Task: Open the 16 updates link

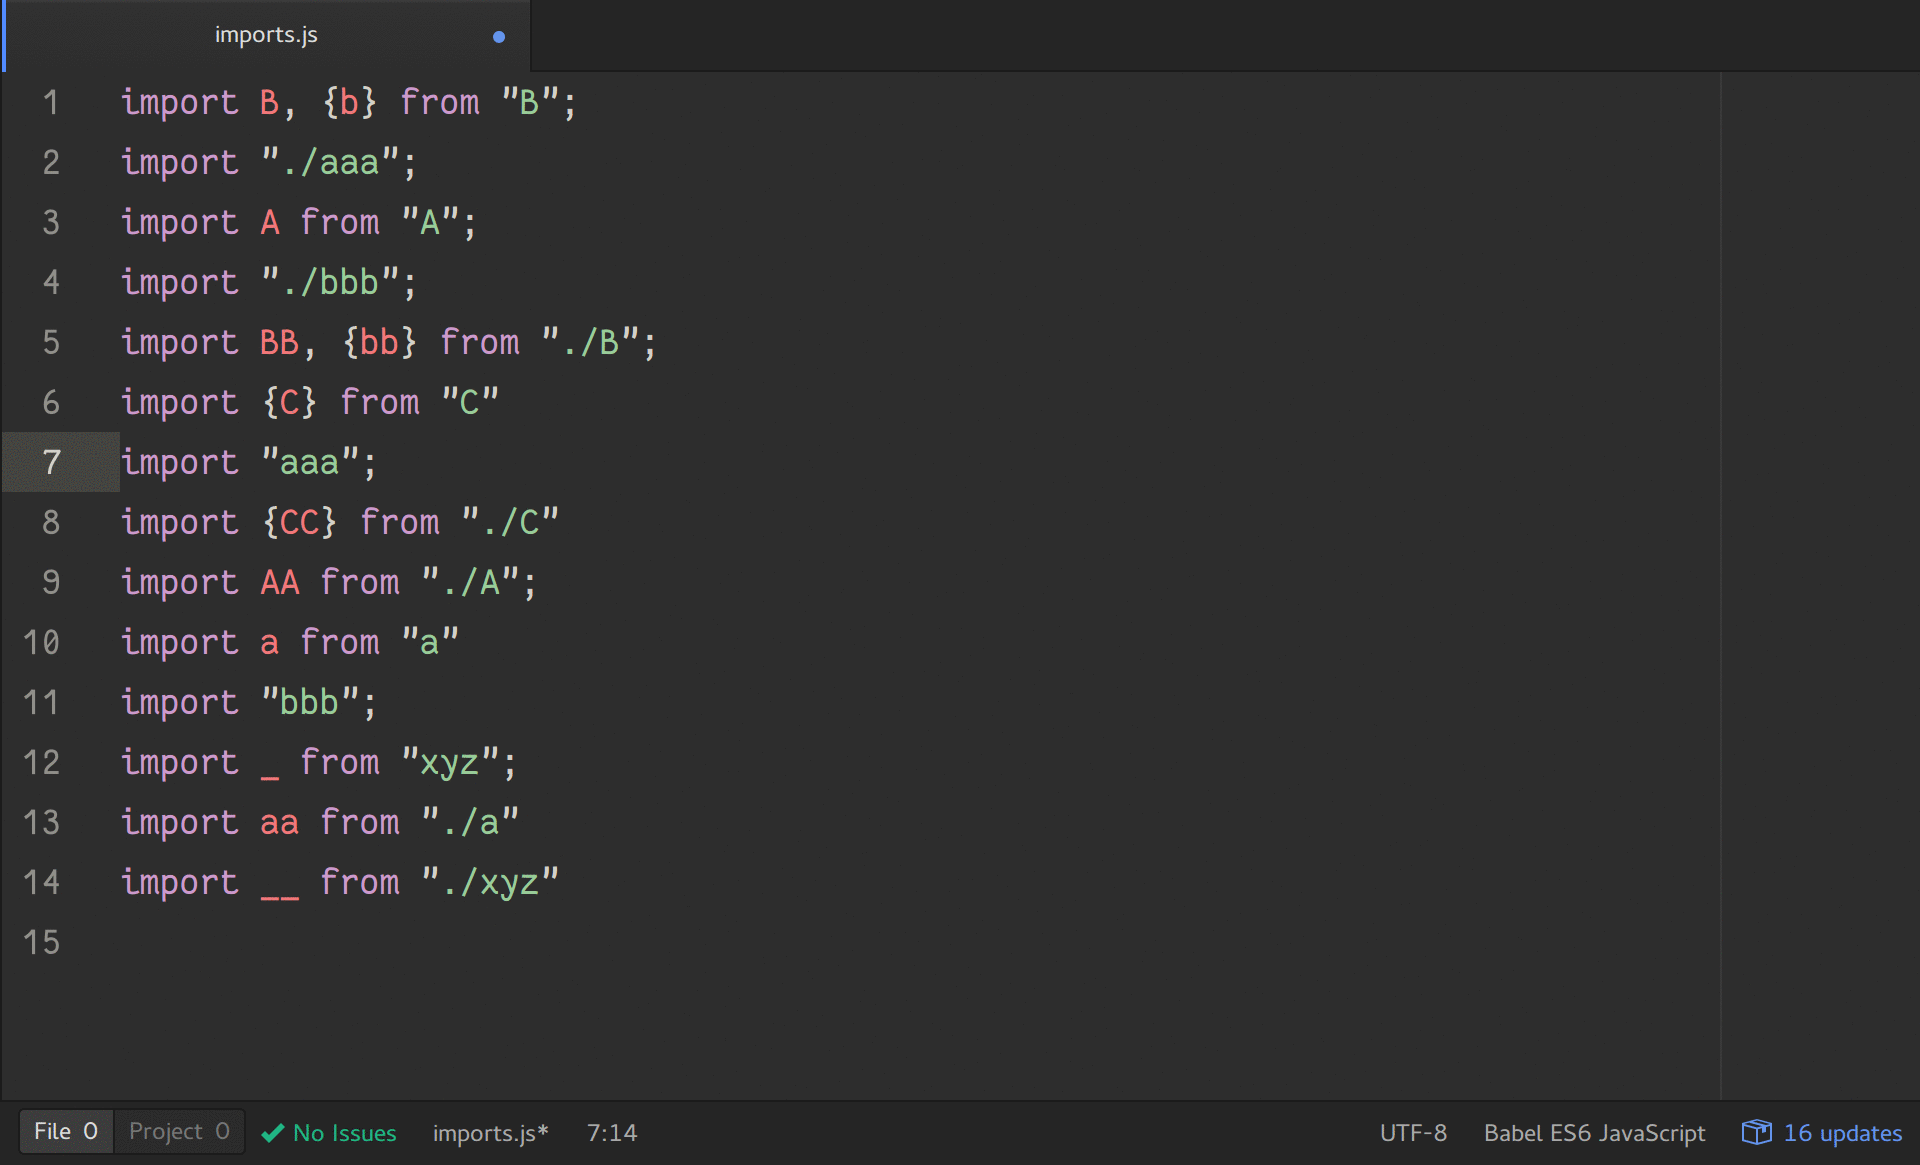Action: click(x=1842, y=1133)
